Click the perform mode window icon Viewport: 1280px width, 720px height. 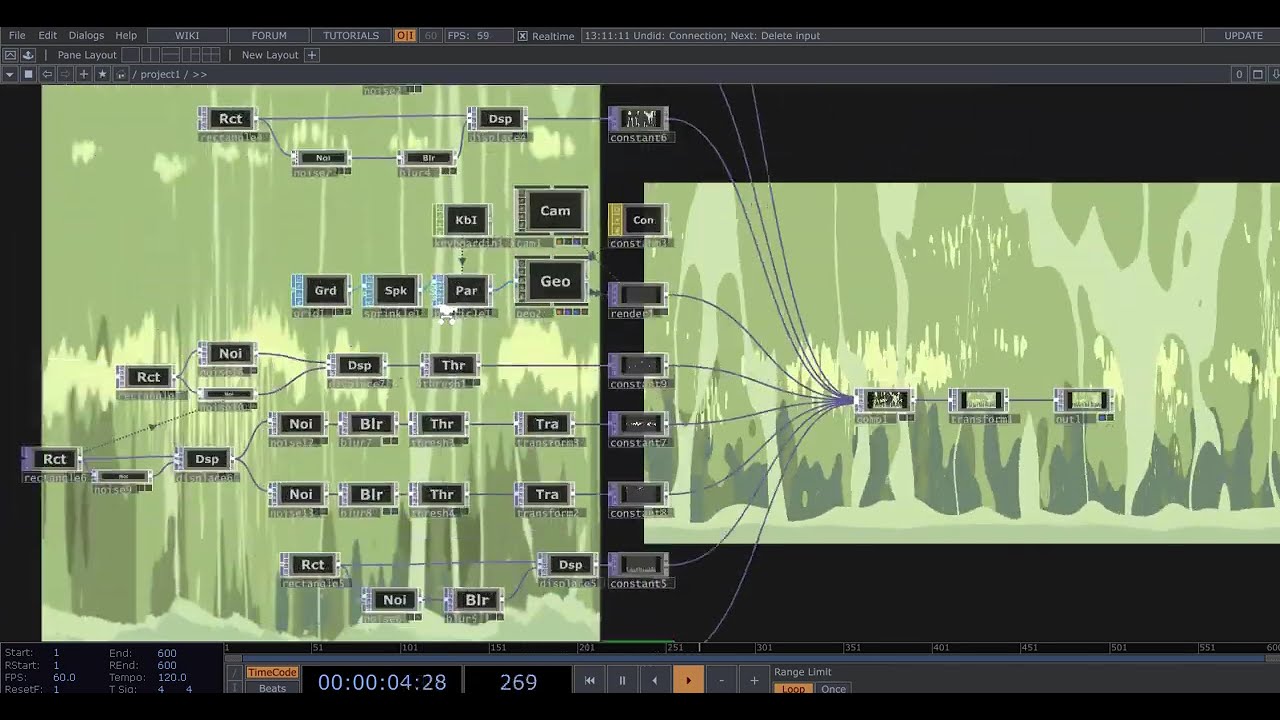point(10,55)
